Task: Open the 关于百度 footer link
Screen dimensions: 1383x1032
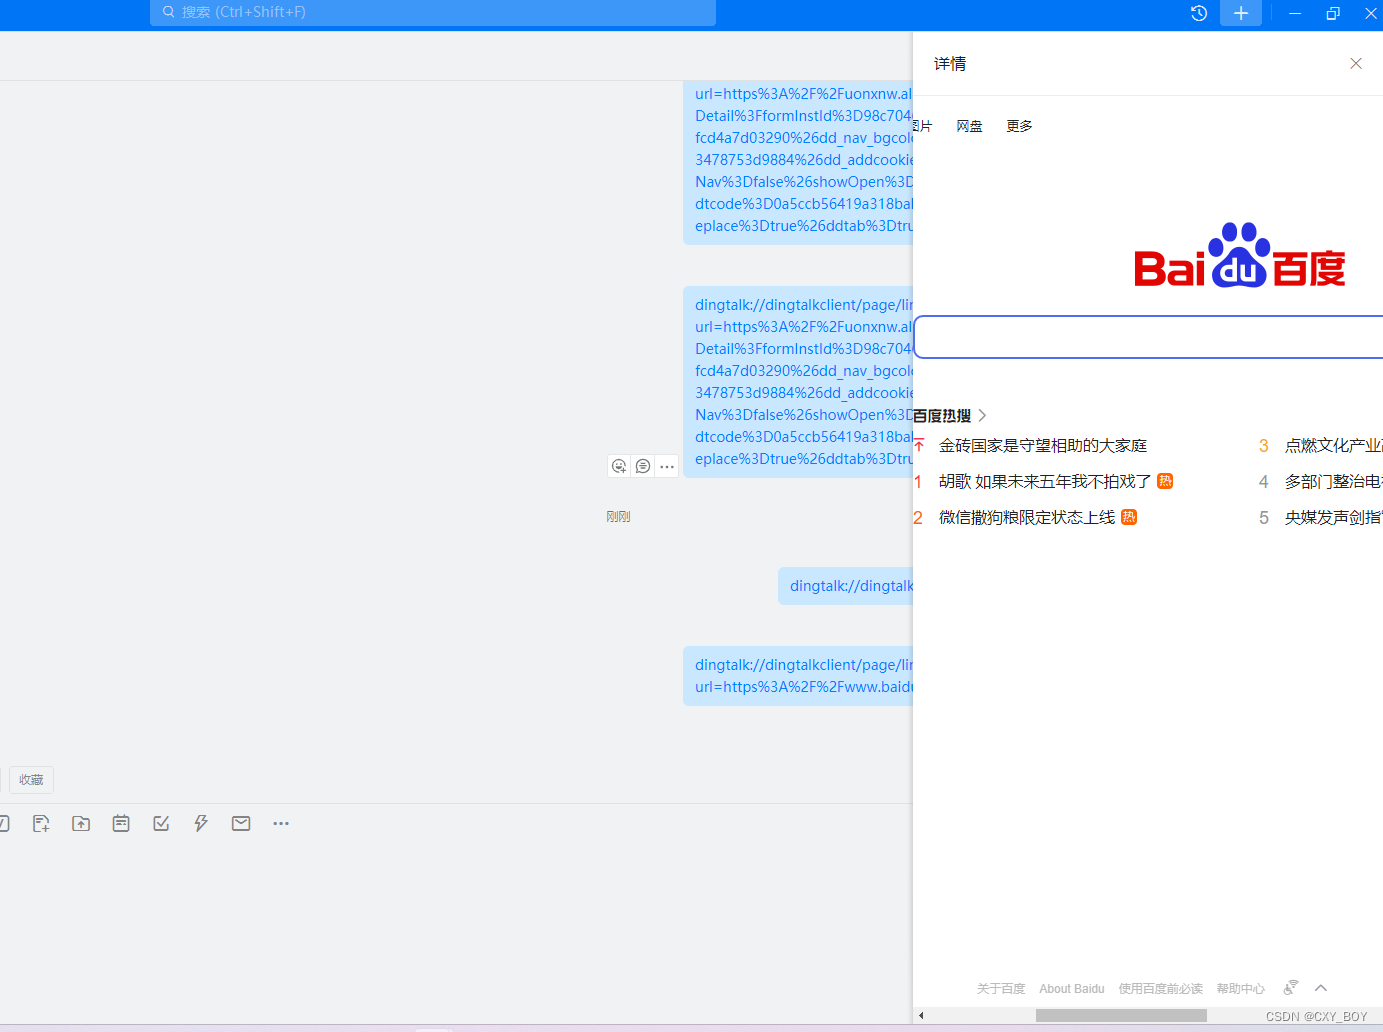Action: click(1001, 989)
